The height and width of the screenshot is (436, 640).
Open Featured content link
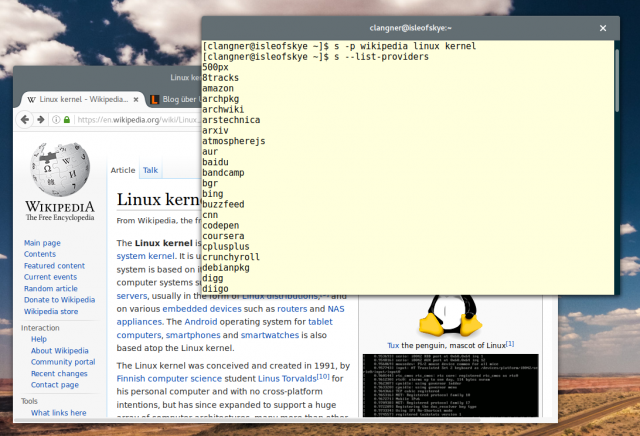click(54, 266)
